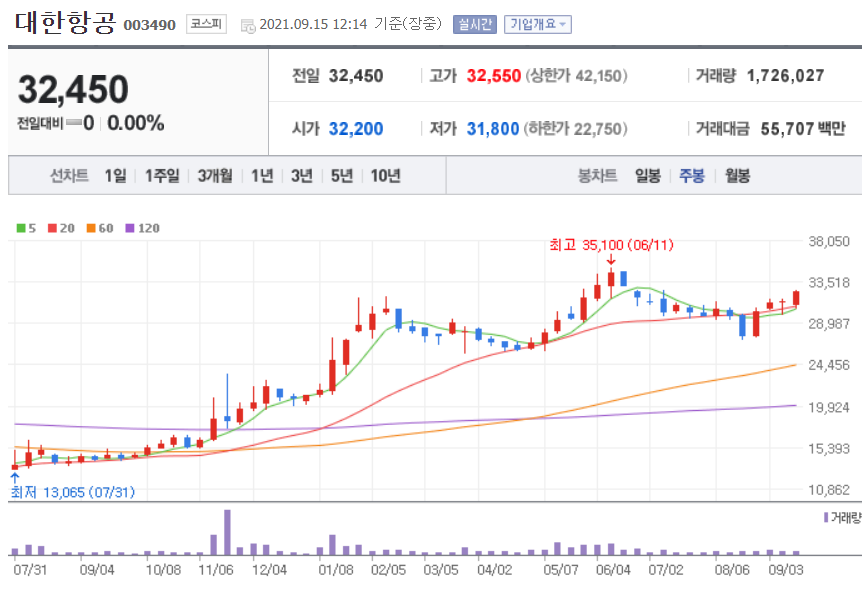This screenshot has width=862, height=594.
Task: Select the 5년 line chart tab
Action: (x=341, y=175)
